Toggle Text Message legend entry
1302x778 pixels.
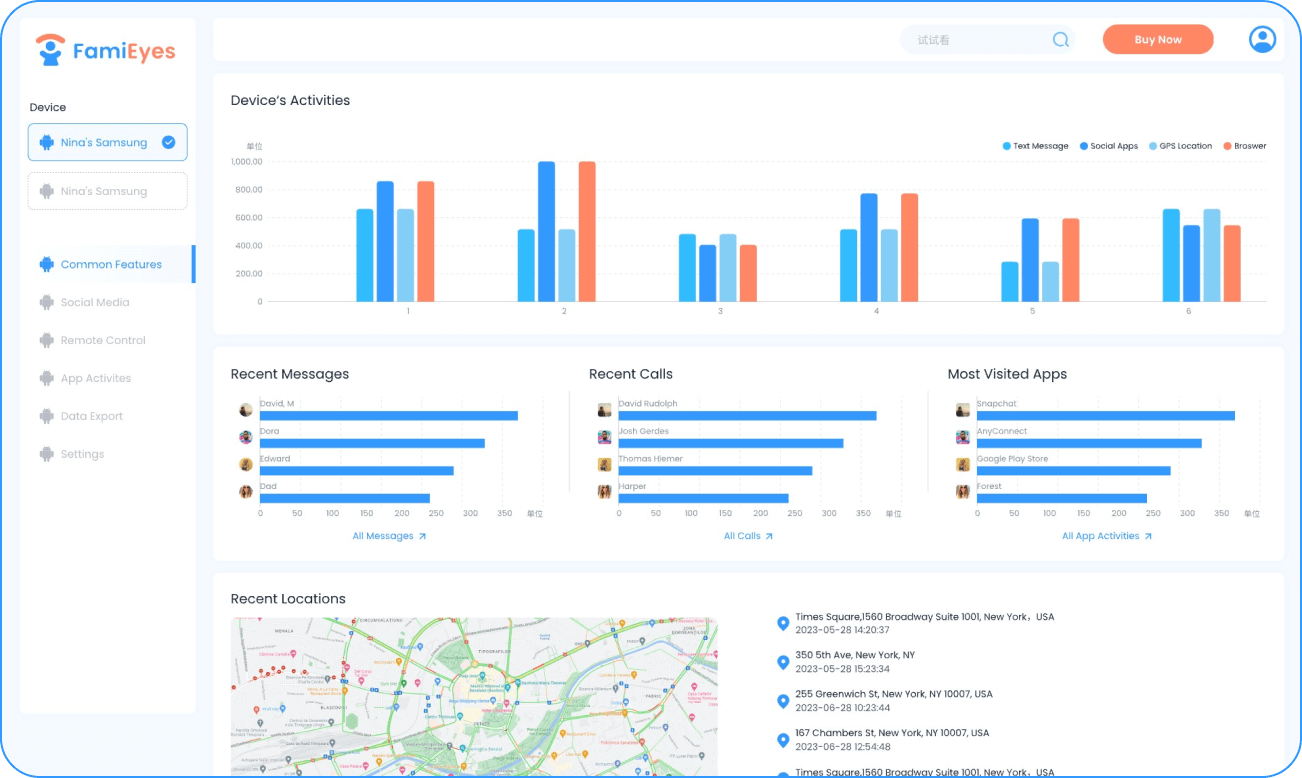point(1035,146)
